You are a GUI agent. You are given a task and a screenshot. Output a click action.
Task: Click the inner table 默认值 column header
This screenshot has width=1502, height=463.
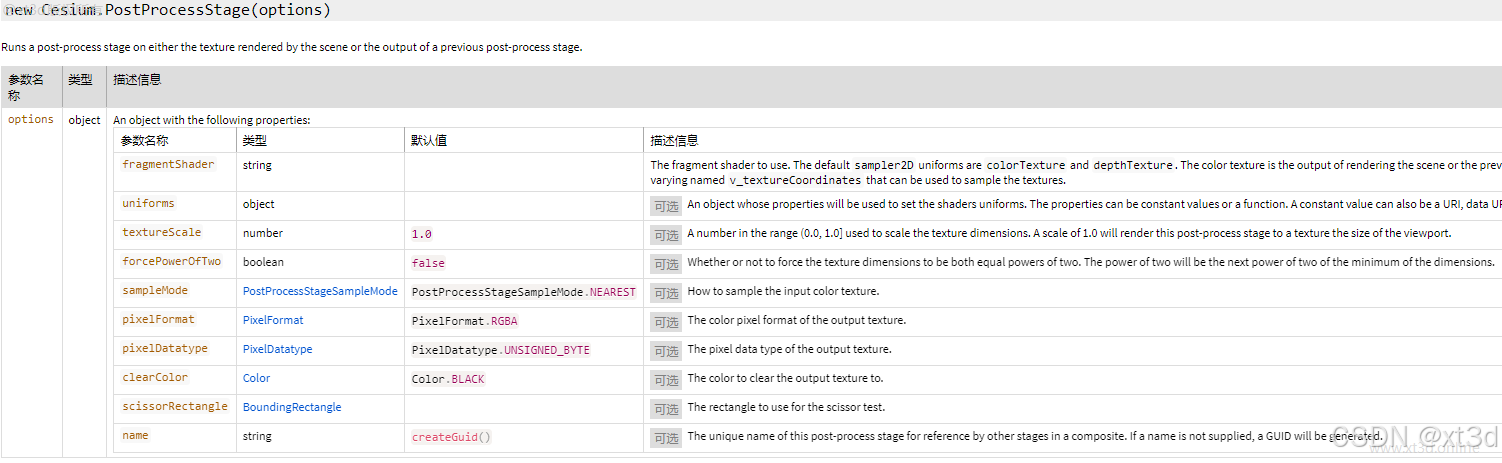click(429, 141)
